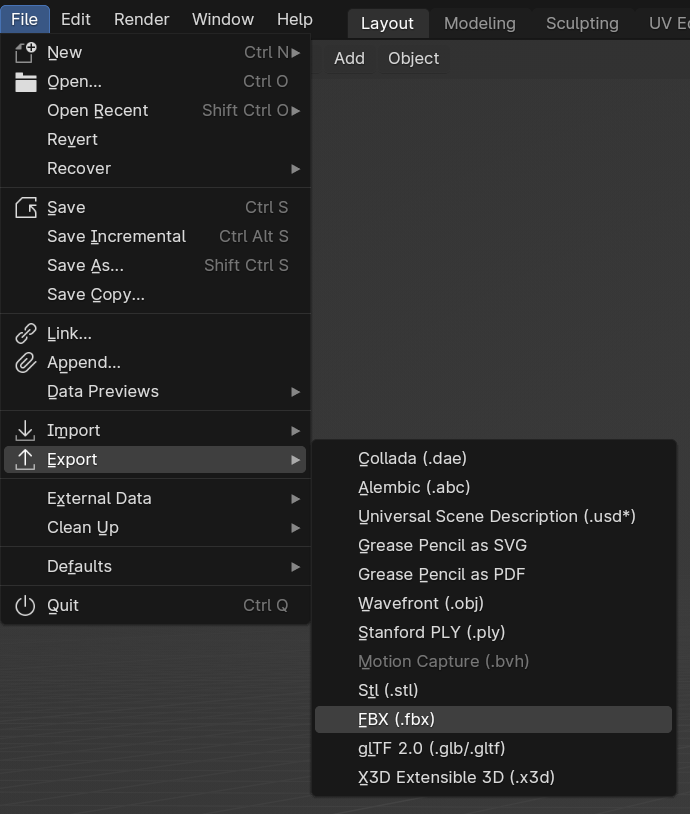The width and height of the screenshot is (690, 814).
Task: Select Wavefront (.obj) export
Action: [x=493, y=604]
